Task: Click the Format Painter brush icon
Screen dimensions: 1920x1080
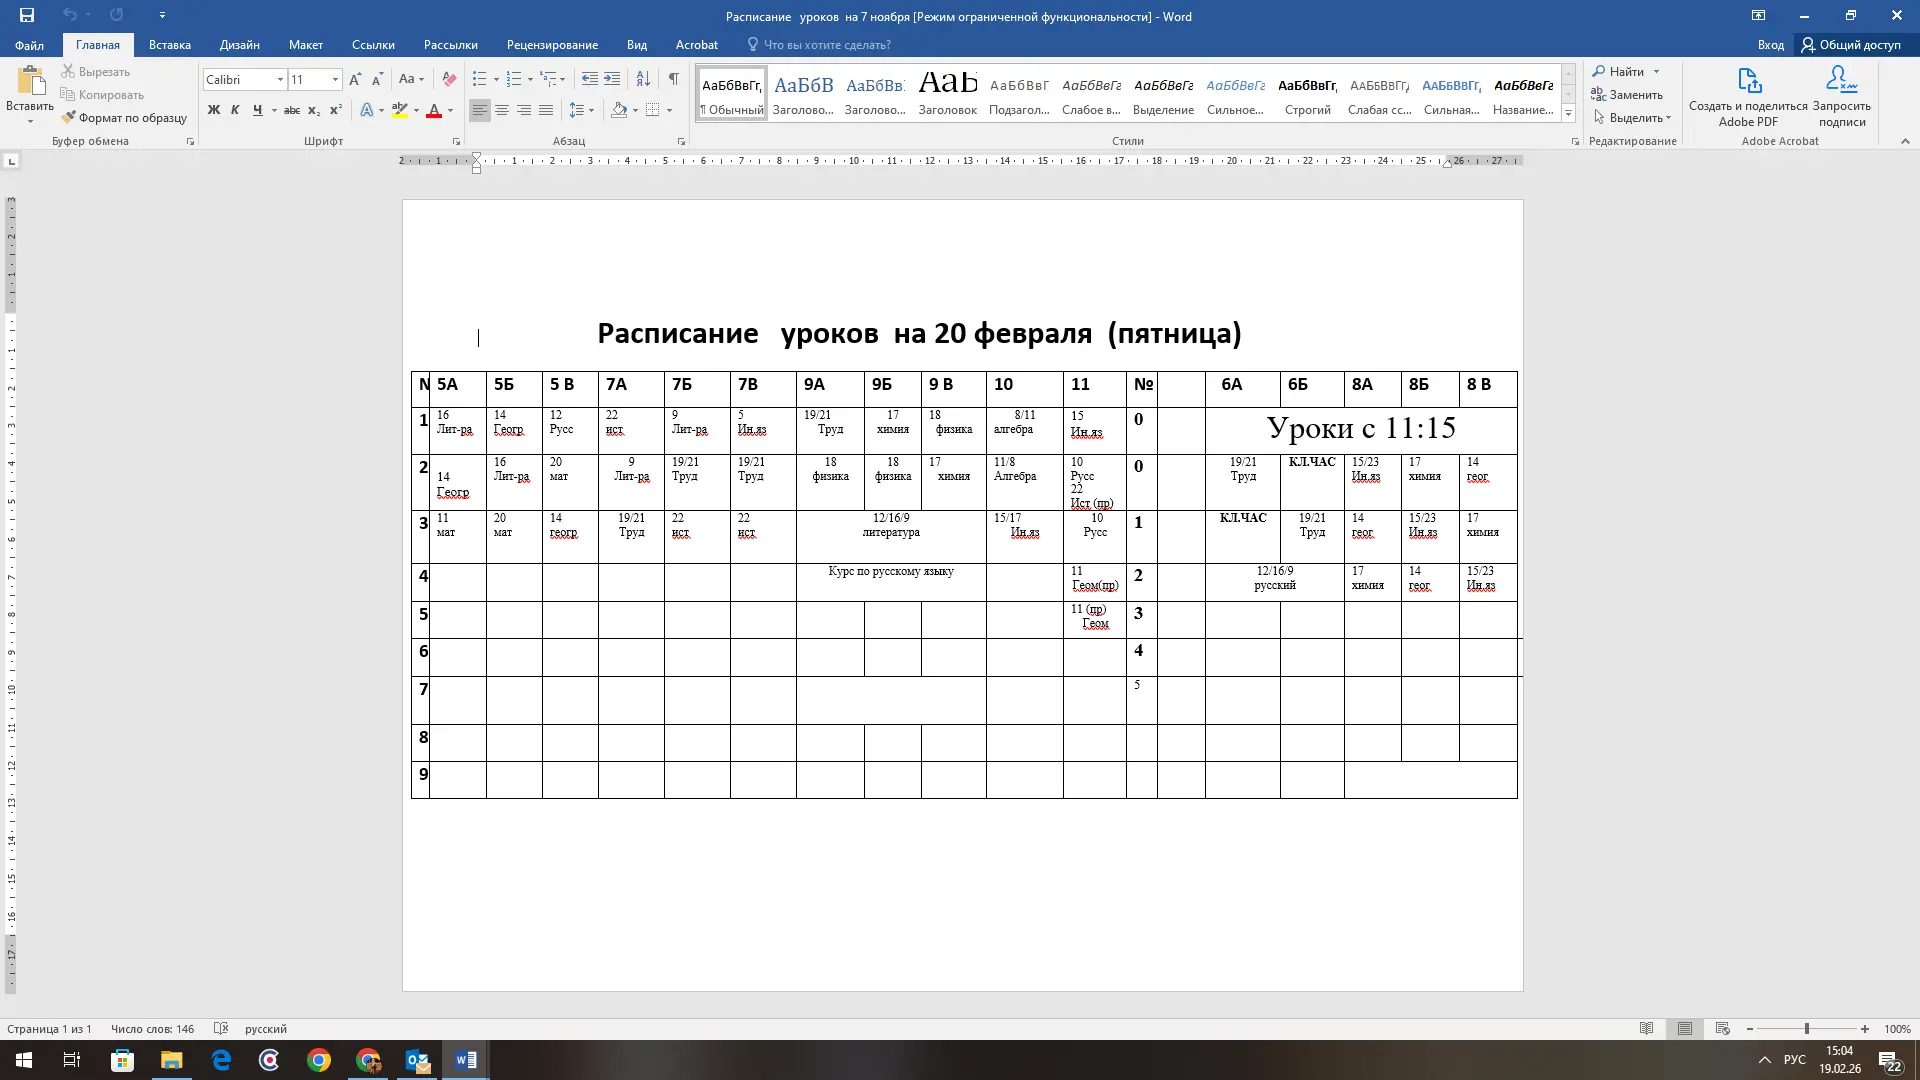Action: pyautogui.click(x=68, y=118)
